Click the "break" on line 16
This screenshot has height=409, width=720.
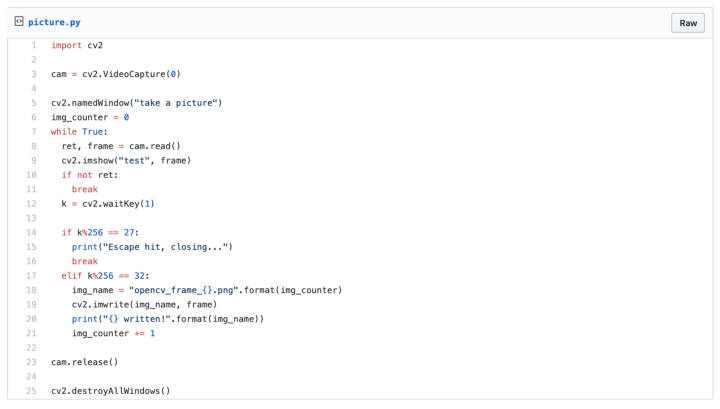[x=85, y=262]
